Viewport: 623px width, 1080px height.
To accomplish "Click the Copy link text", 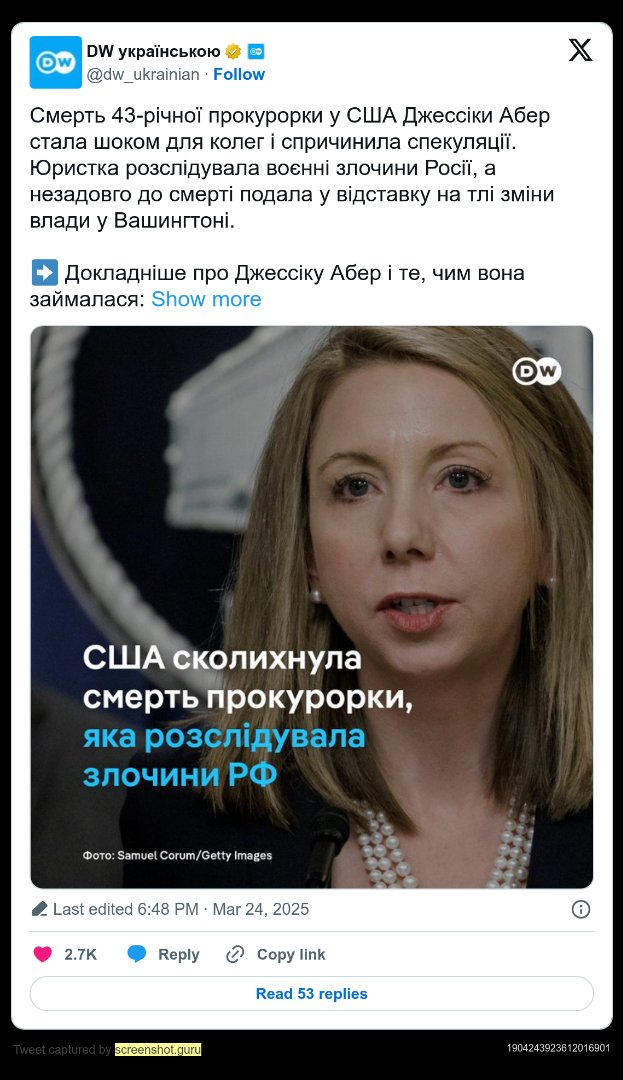I will (291, 955).
